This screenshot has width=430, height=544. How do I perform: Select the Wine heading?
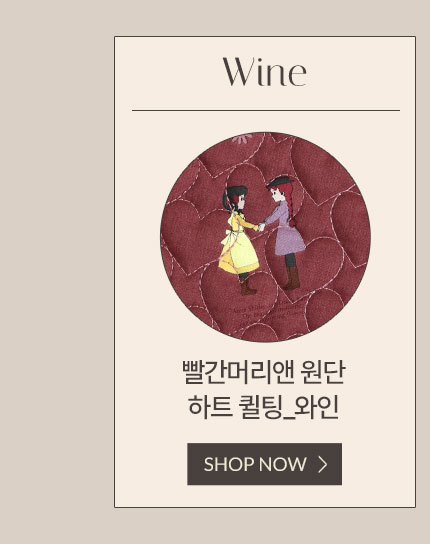[264, 73]
